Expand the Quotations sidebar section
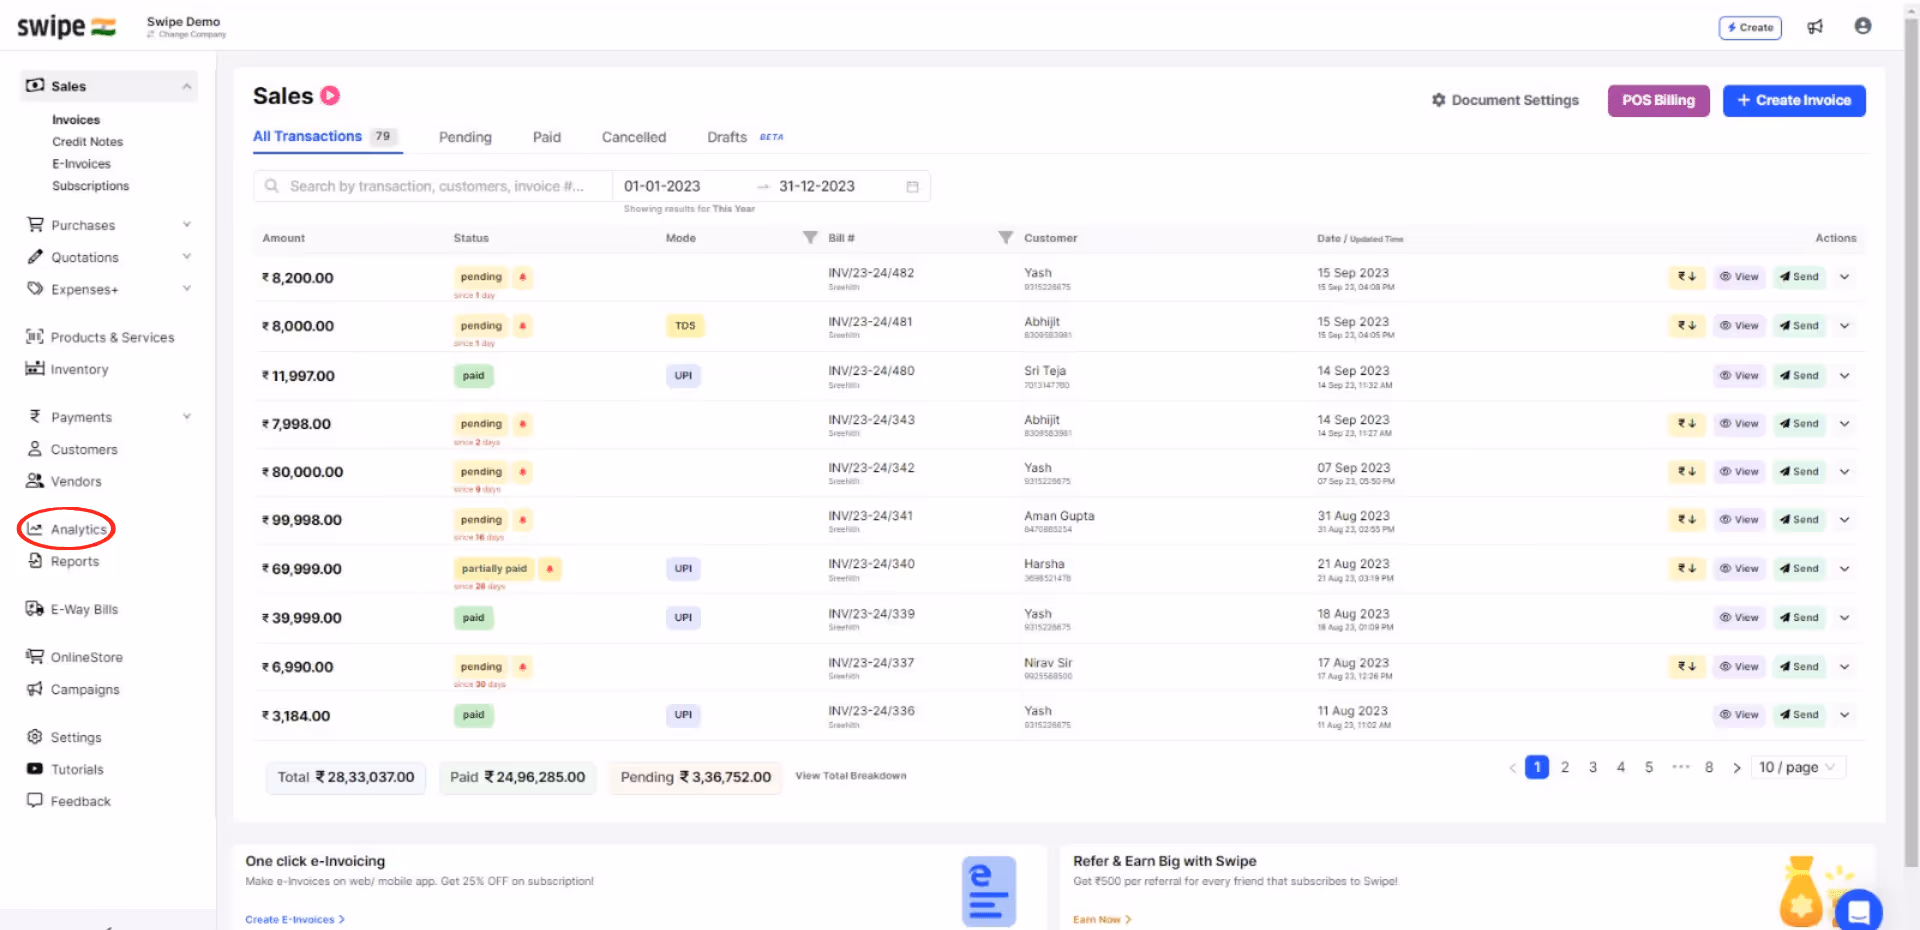This screenshot has width=1920, height=930. 186,256
